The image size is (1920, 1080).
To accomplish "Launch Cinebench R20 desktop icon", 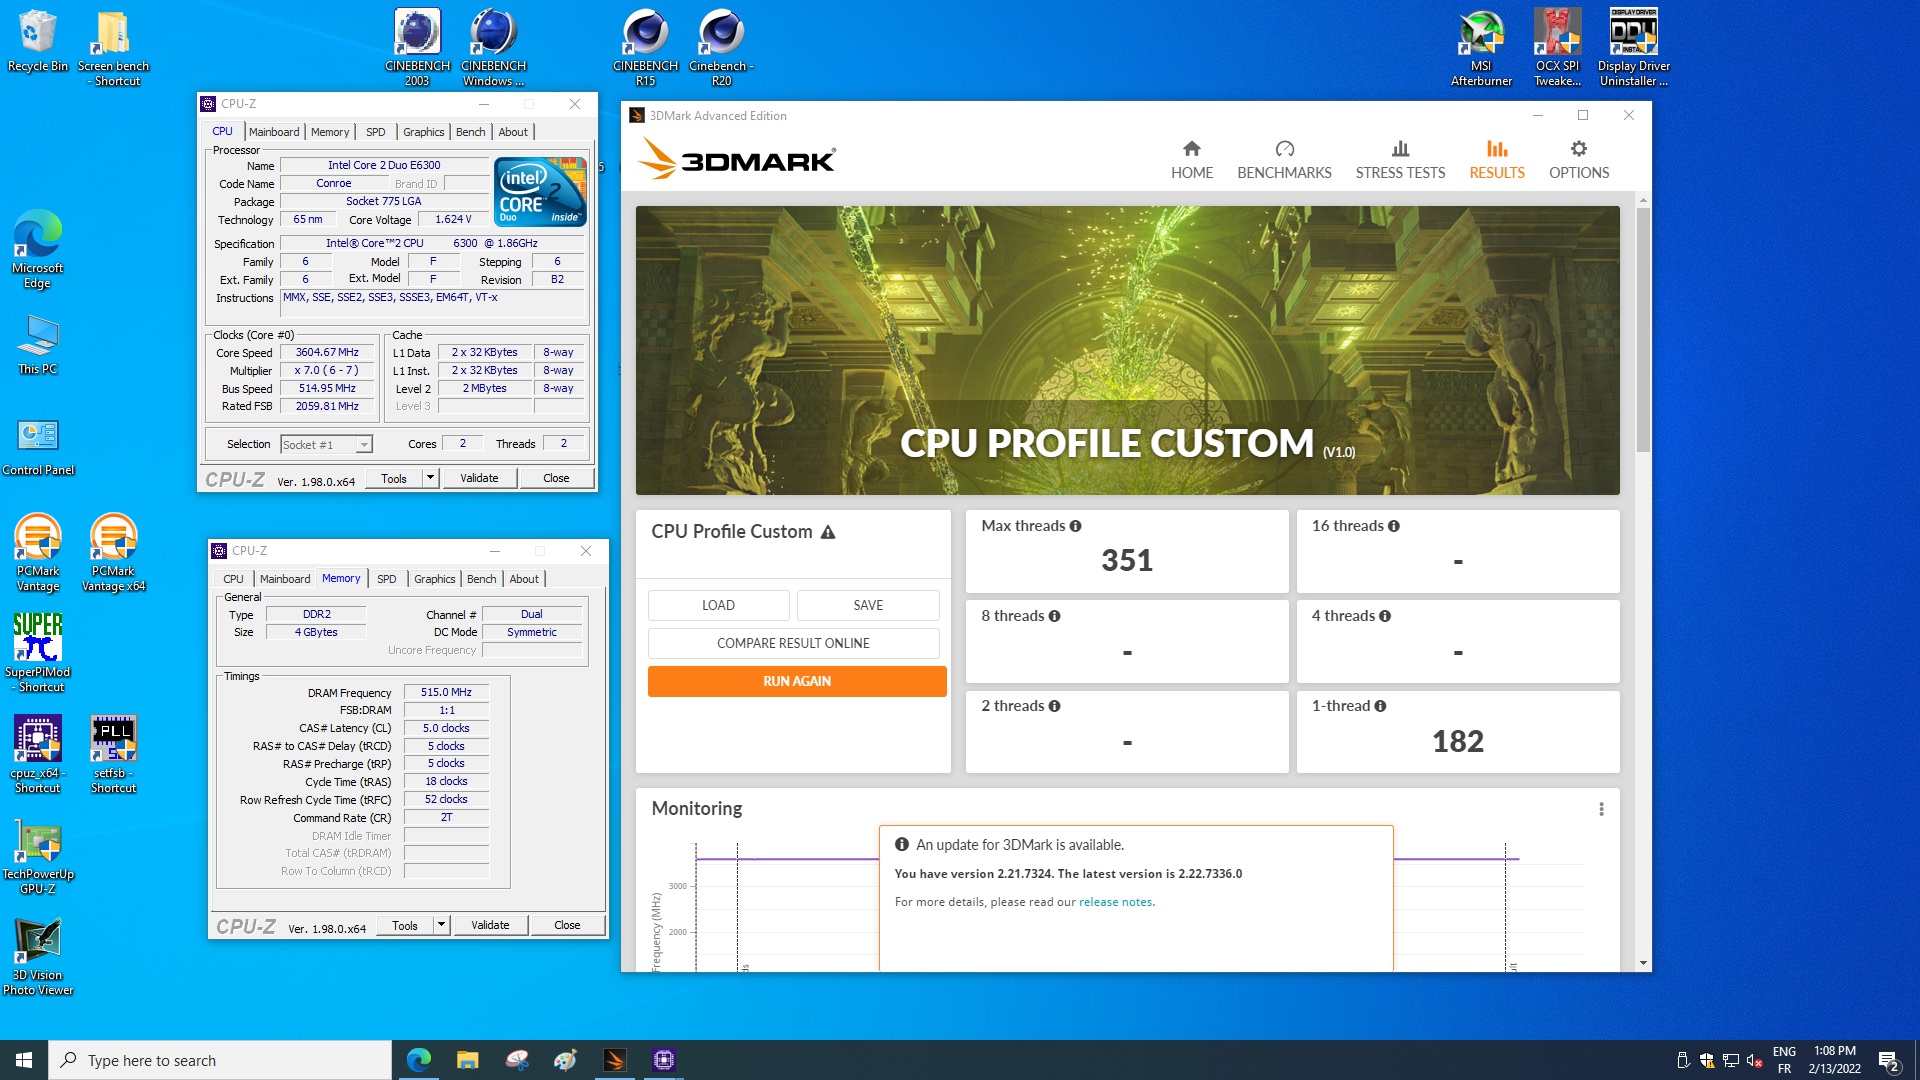I will click(x=721, y=48).
